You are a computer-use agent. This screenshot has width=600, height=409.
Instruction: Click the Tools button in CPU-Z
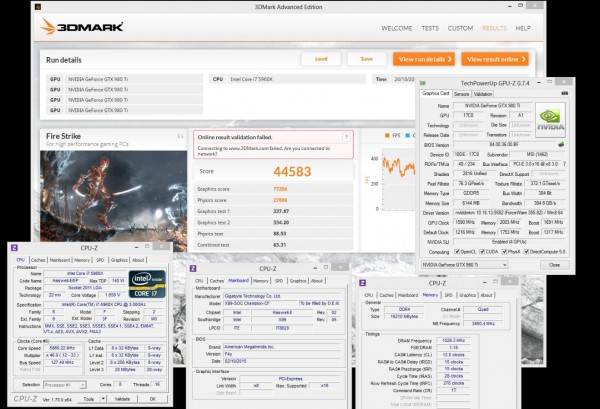coord(89,399)
